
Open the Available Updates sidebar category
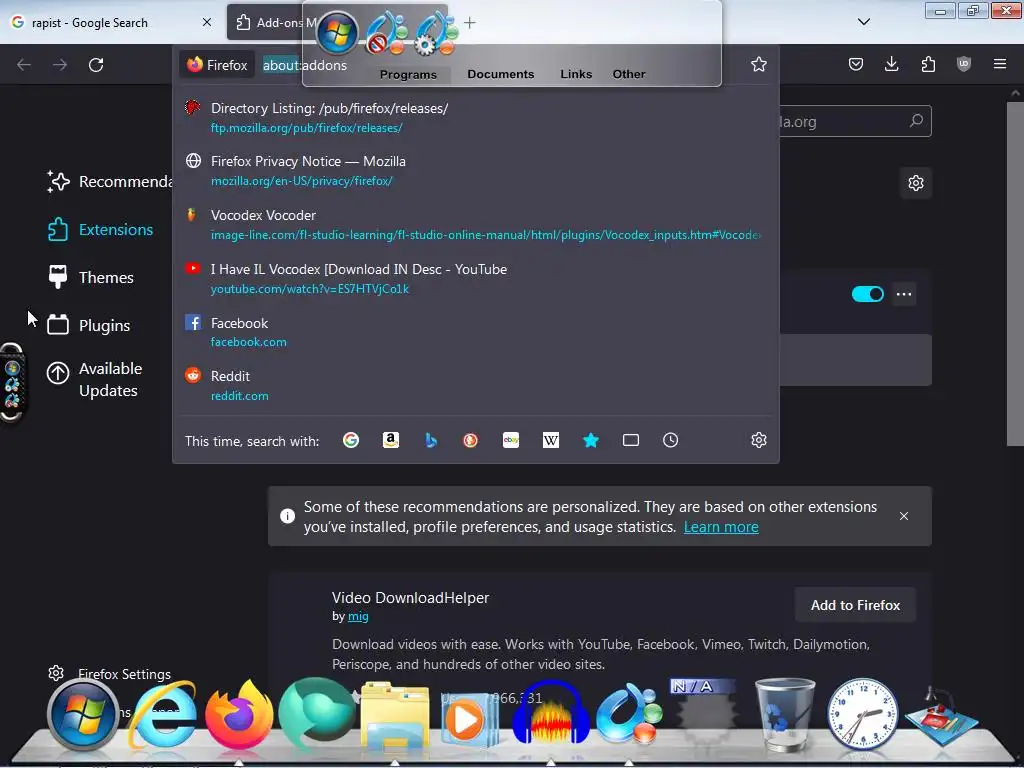point(95,379)
